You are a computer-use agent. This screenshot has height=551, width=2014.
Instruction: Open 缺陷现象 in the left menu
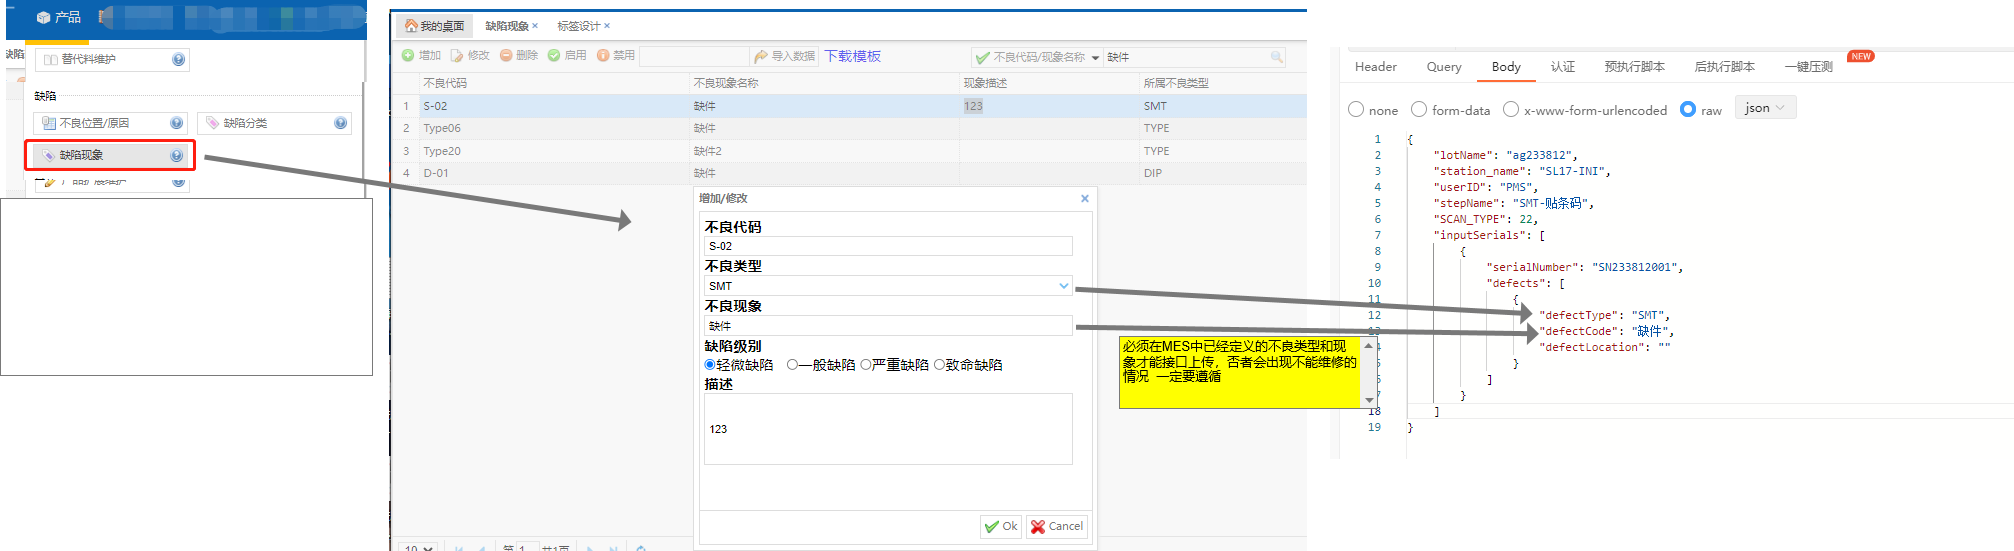click(x=82, y=155)
